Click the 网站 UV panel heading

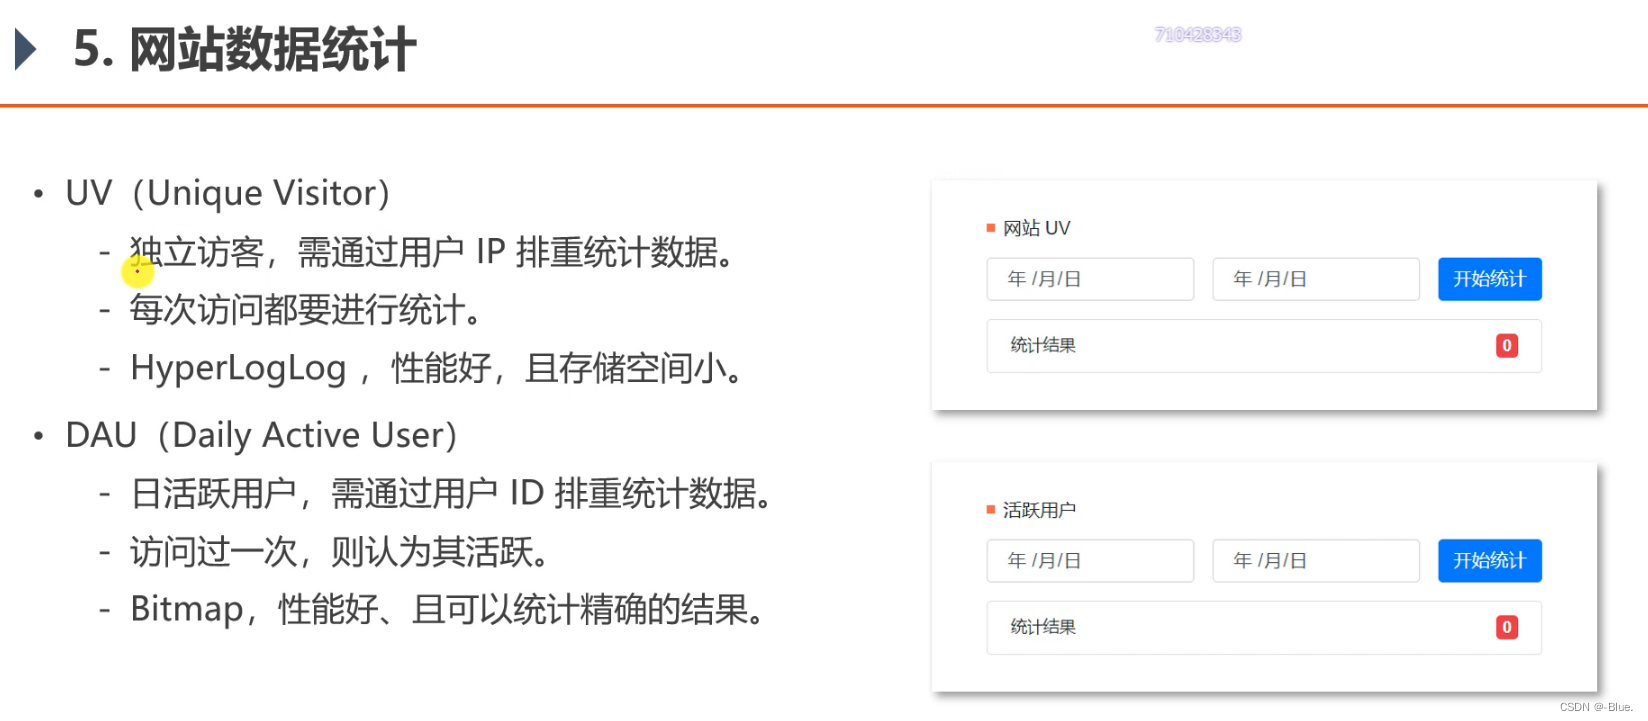point(1036,228)
